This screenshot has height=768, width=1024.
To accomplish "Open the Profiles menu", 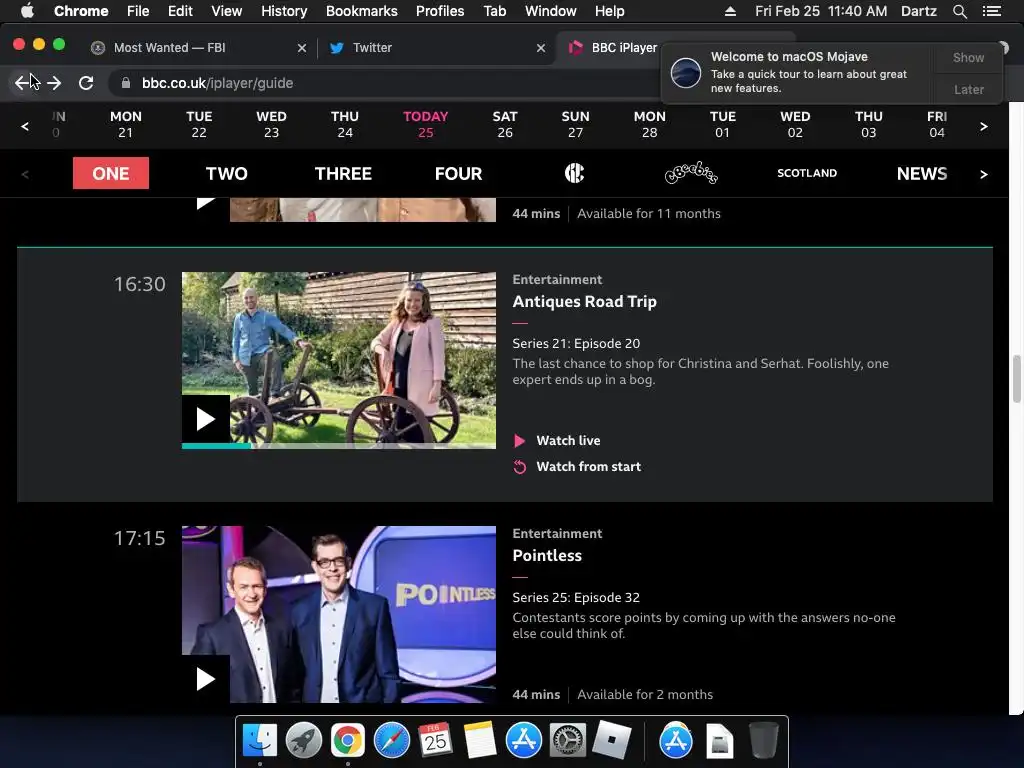I will pyautogui.click(x=440, y=11).
